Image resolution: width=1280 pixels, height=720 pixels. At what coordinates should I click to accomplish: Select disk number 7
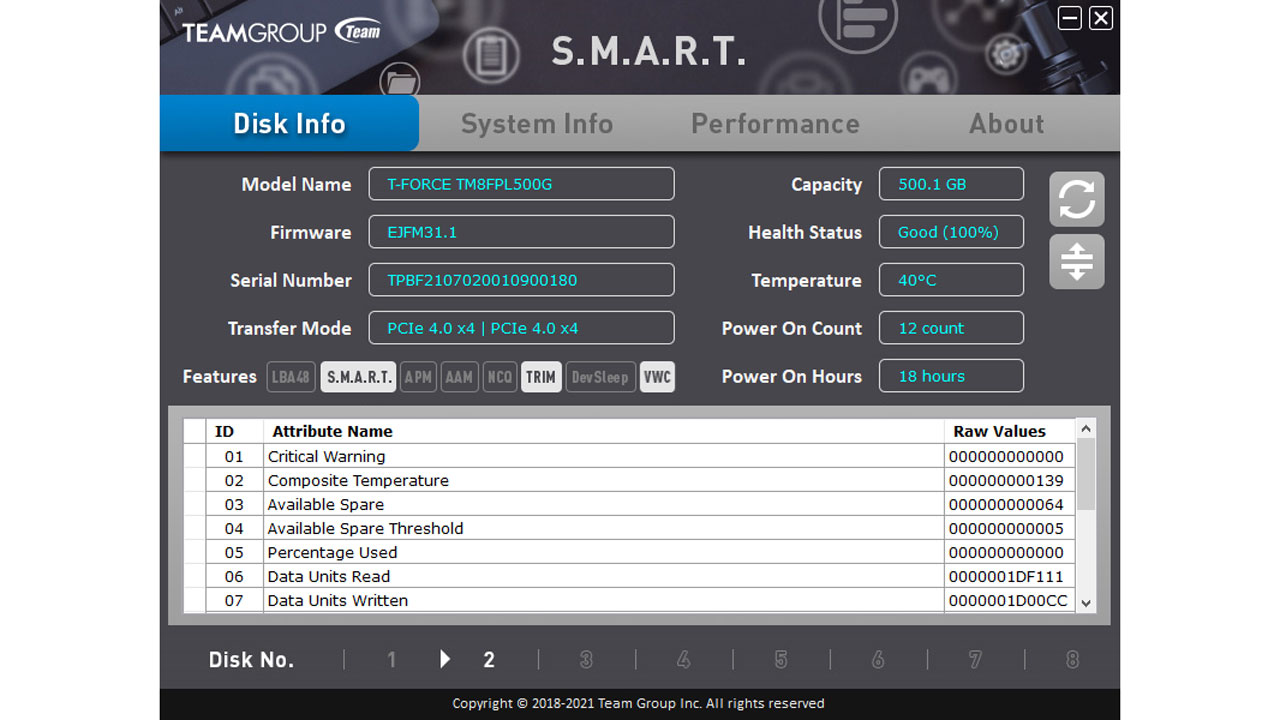[975, 660]
